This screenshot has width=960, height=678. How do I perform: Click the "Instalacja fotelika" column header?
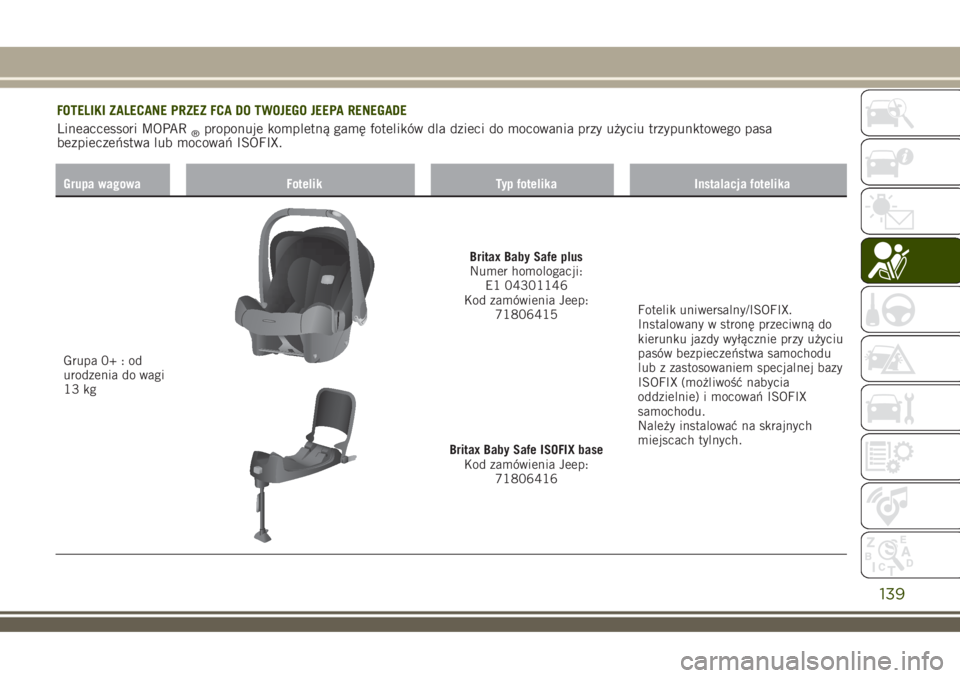738,181
